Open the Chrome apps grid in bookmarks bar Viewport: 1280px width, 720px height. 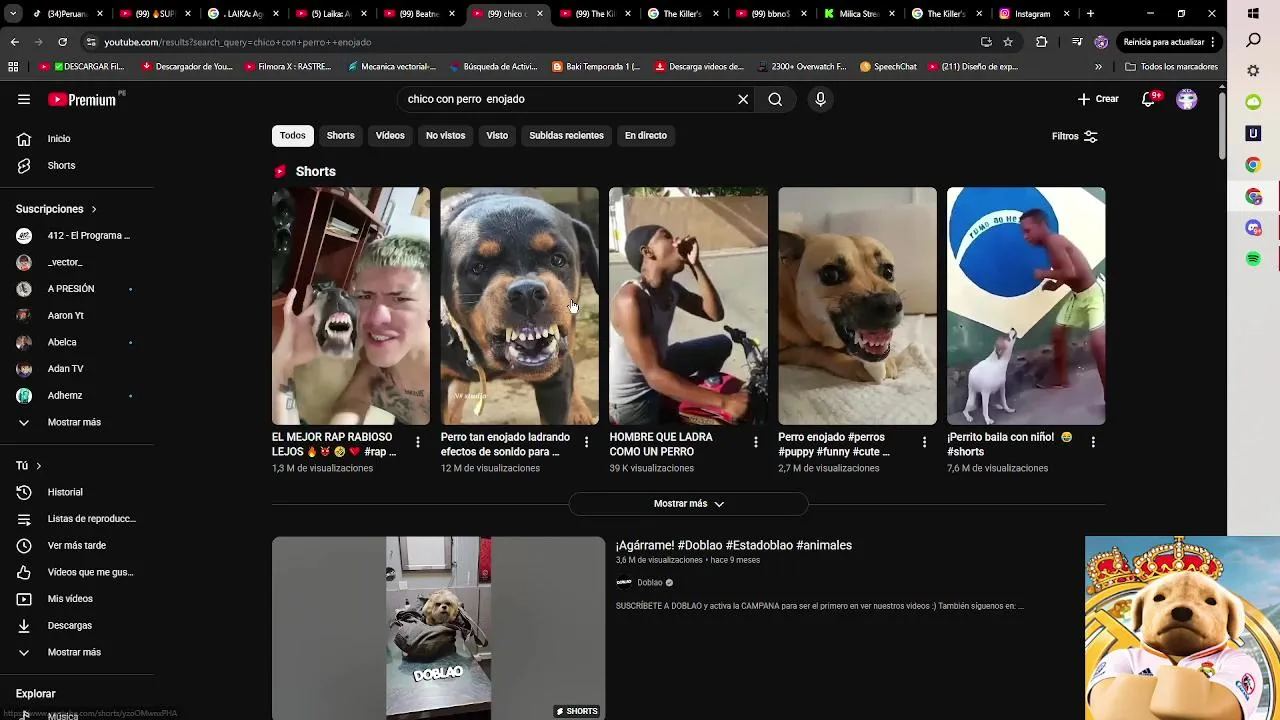[x=13, y=67]
